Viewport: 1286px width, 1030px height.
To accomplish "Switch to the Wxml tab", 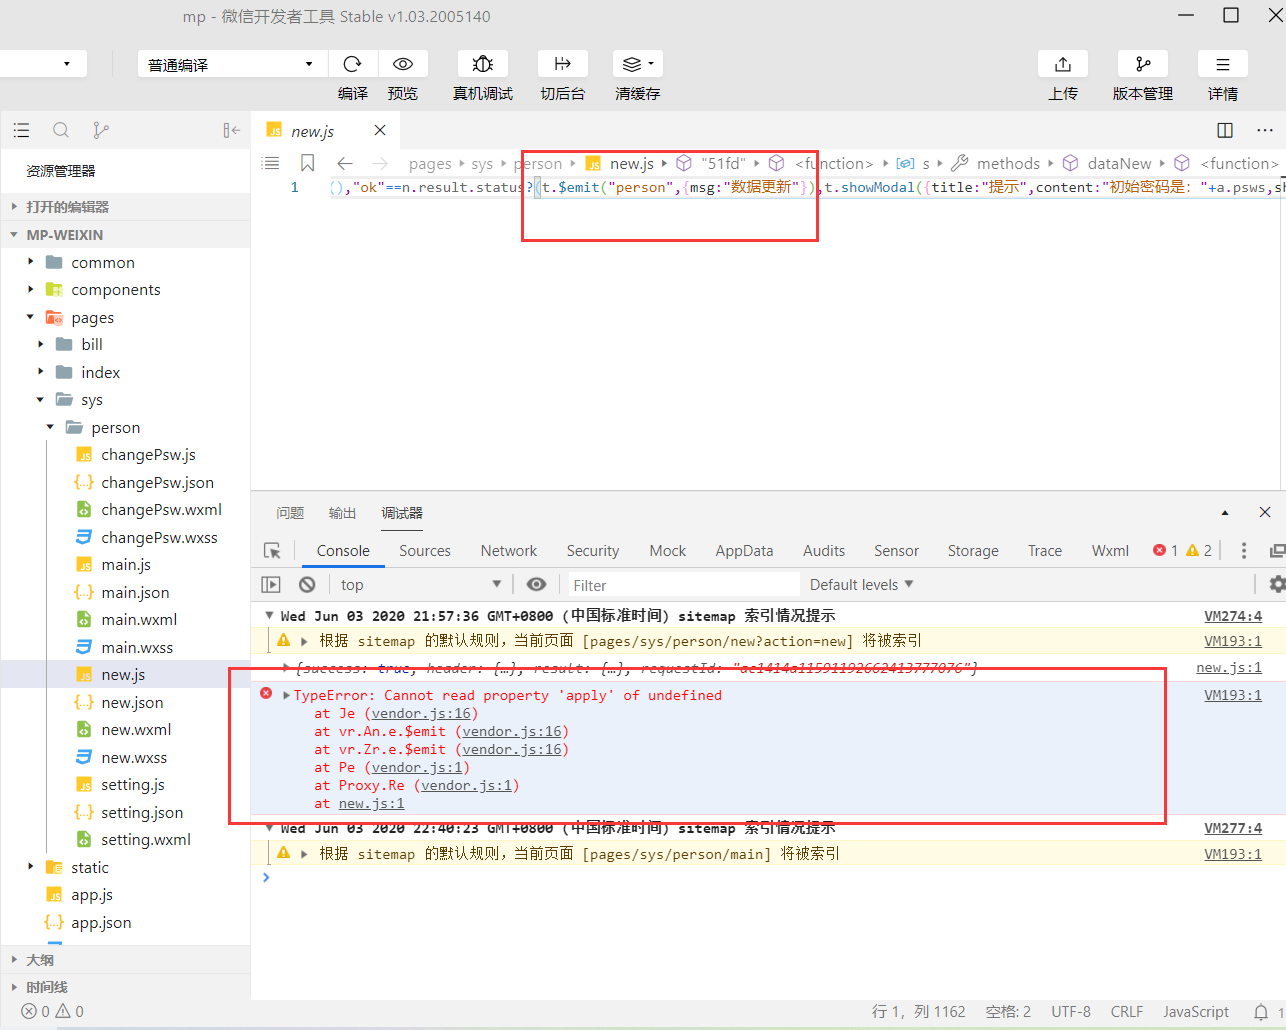I will [1110, 551].
